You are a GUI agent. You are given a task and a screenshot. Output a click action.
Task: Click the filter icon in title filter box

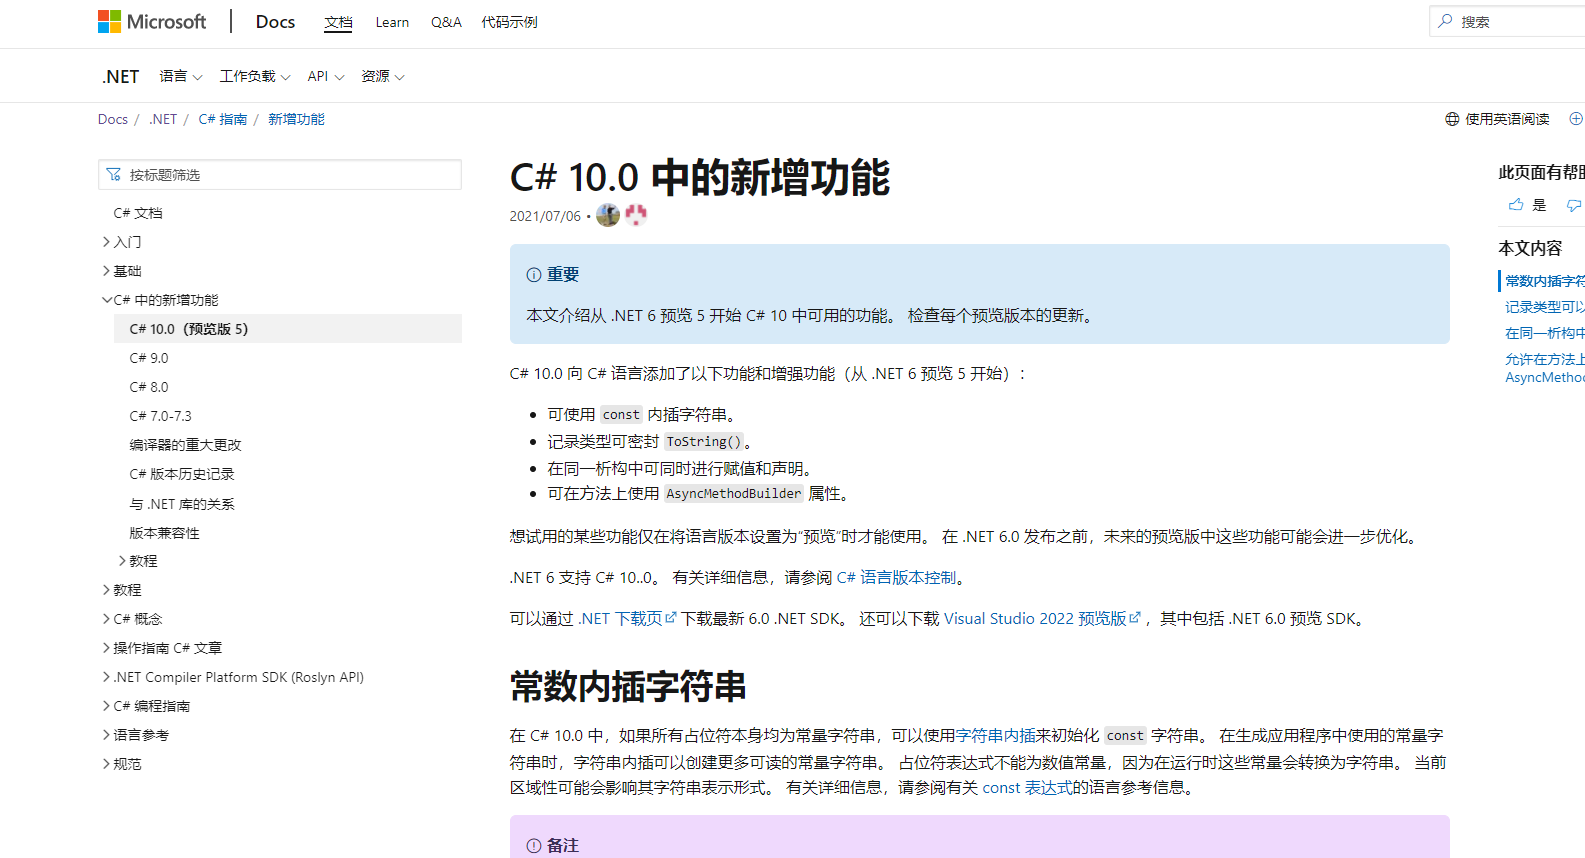(113, 175)
